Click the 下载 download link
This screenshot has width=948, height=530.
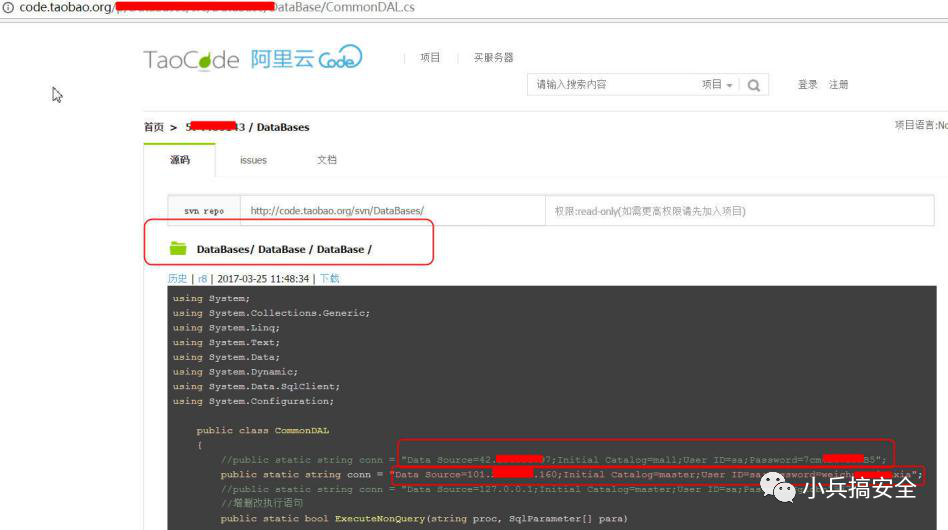tap(330, 279)
